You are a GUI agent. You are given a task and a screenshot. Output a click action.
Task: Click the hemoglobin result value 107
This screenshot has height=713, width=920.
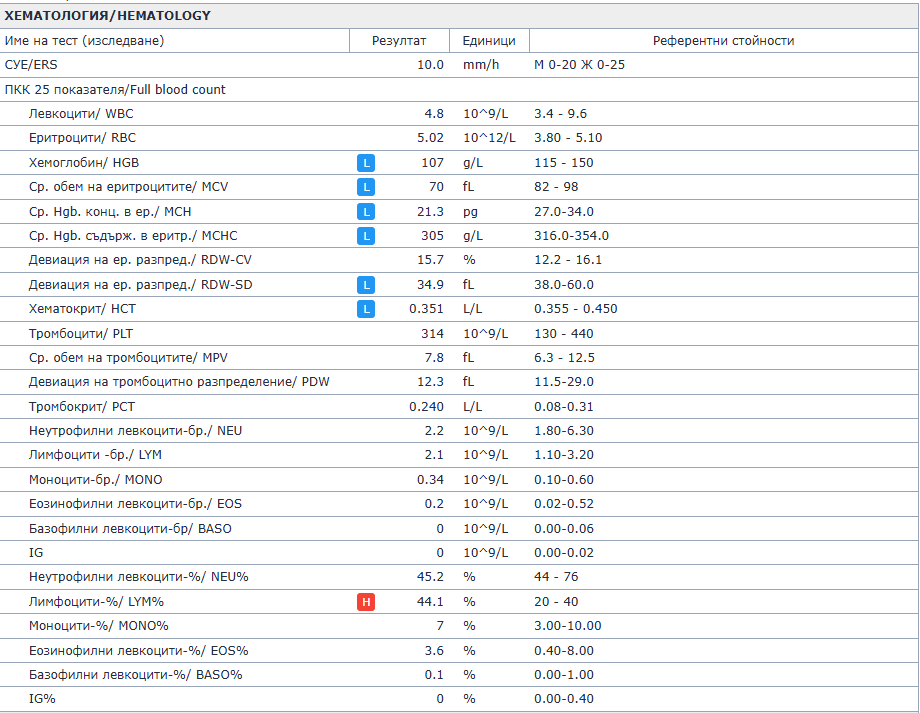433,163
